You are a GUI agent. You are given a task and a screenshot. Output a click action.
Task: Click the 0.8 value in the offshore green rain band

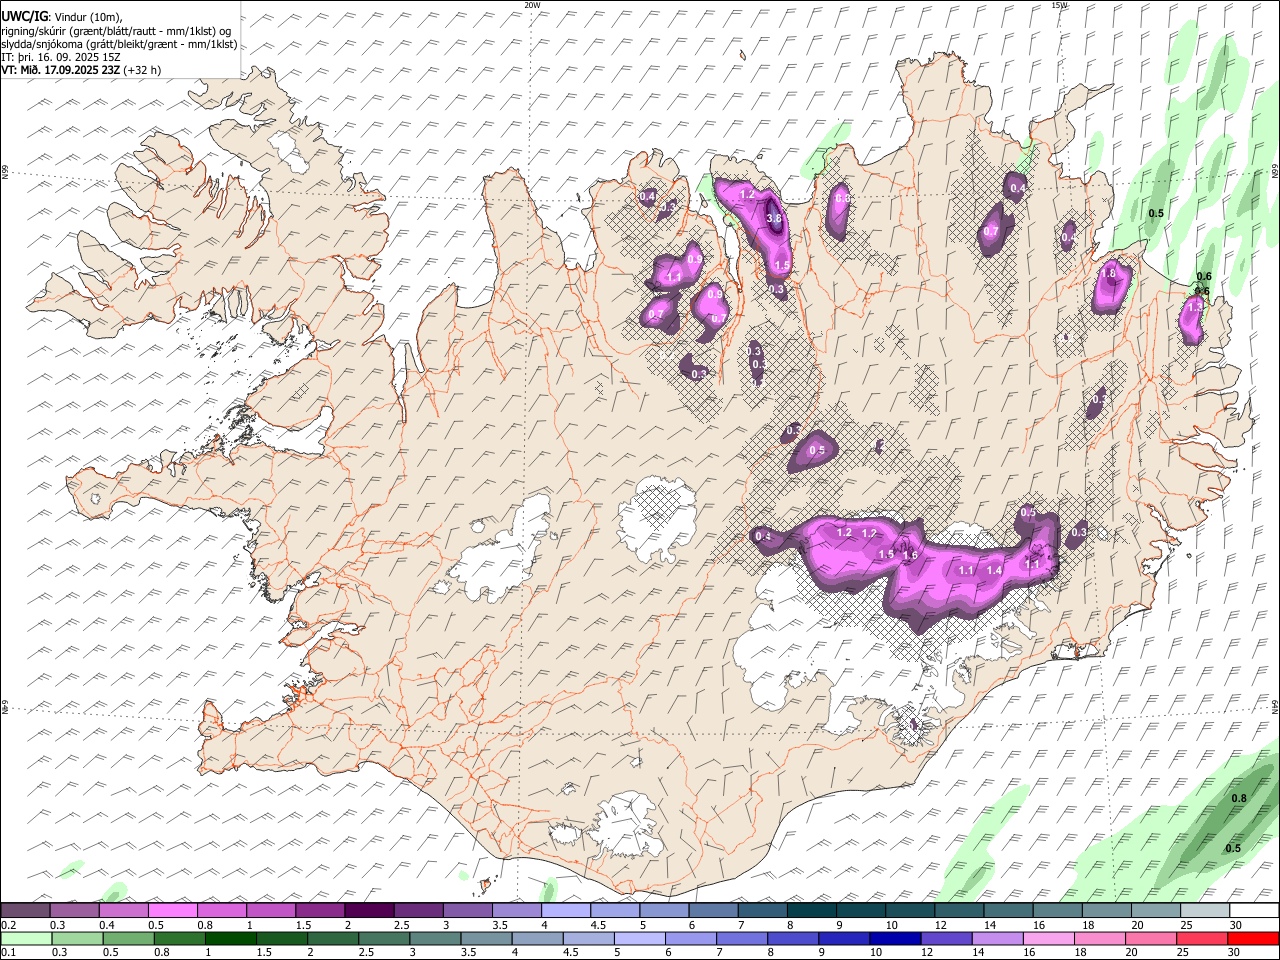coord(1238,798)
